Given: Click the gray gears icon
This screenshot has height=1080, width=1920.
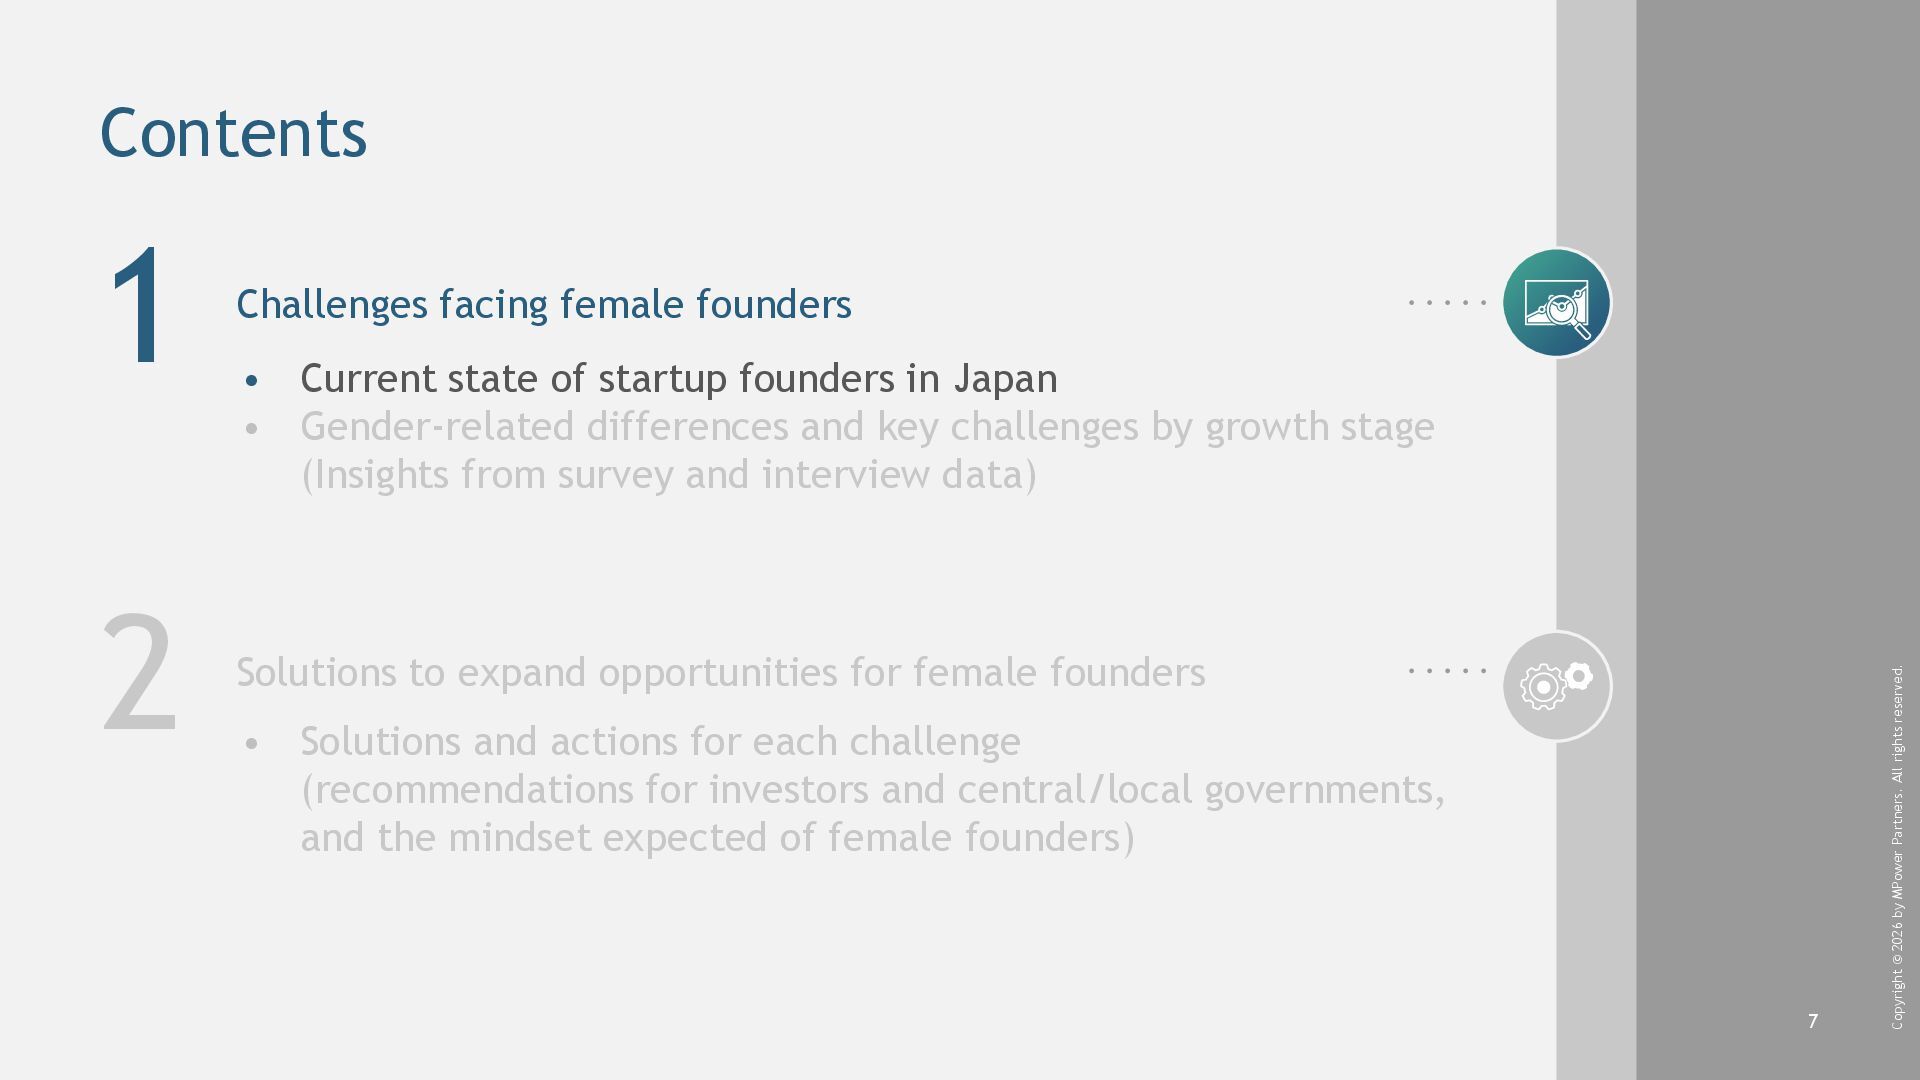Looking at the screenshot, I should [x=1556, y=686].
